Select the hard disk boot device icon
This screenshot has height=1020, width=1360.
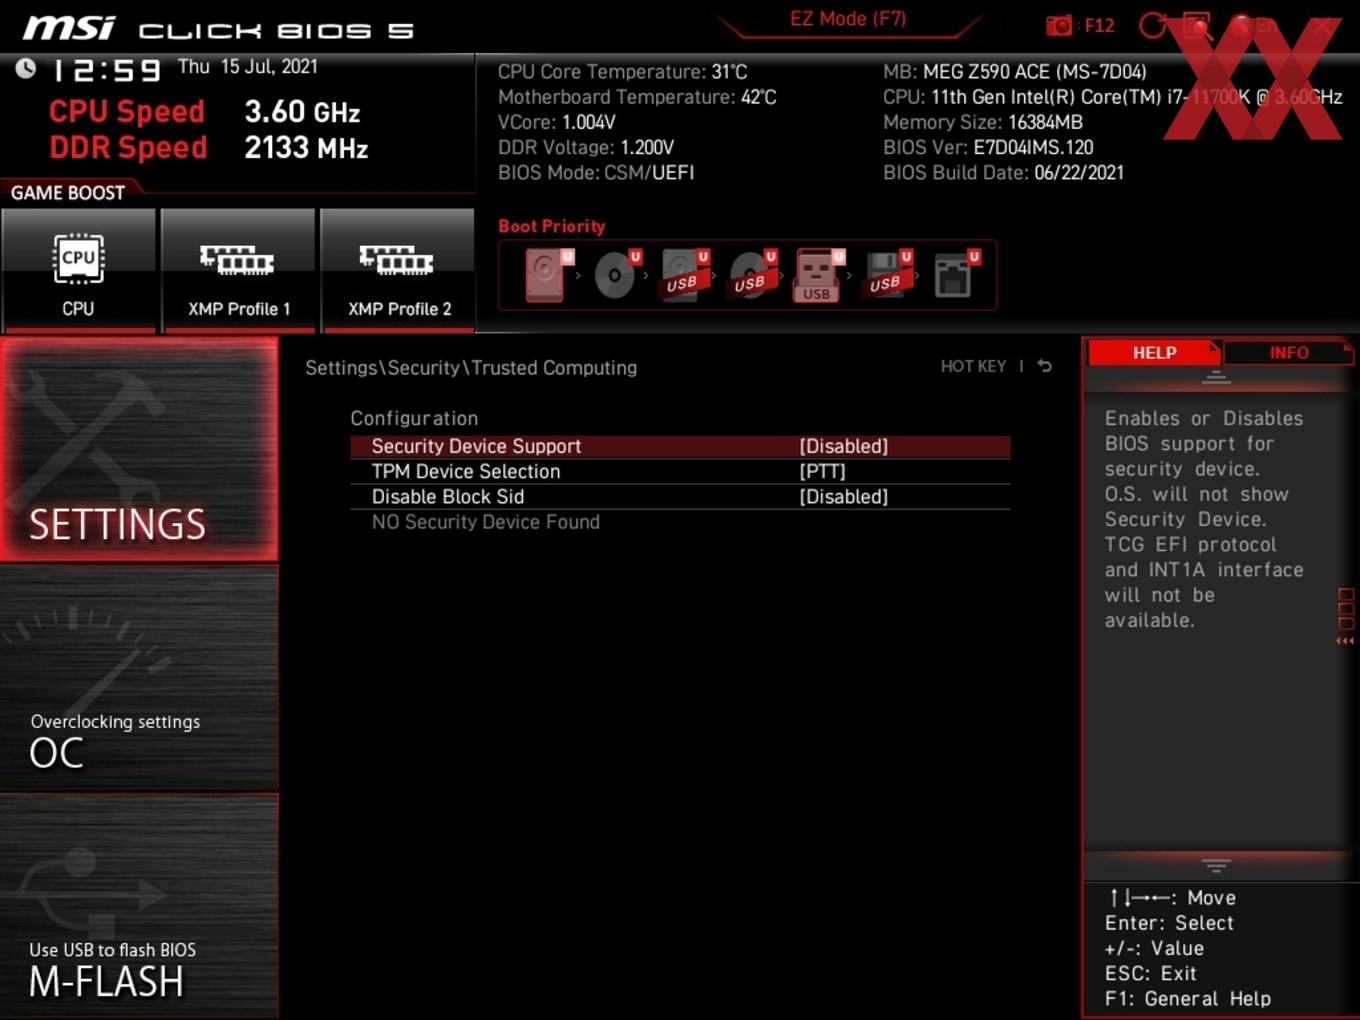click(x=547, y=275)
